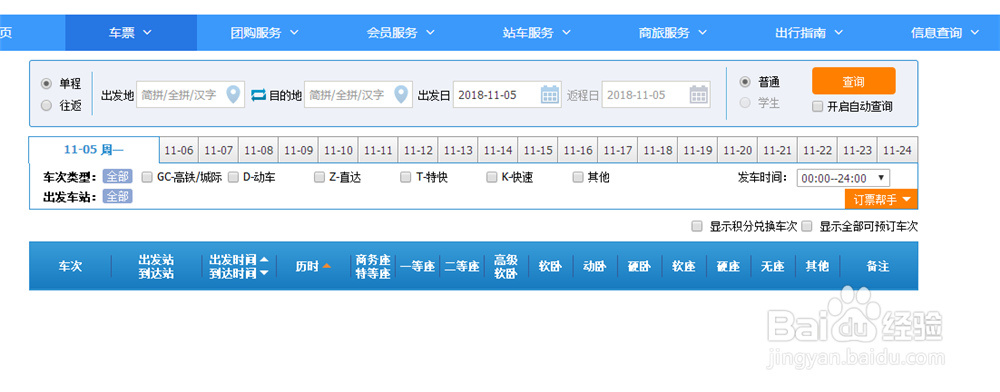
Task: Click the 出发日 date field 2018-11-05
Action: (507, 95)
